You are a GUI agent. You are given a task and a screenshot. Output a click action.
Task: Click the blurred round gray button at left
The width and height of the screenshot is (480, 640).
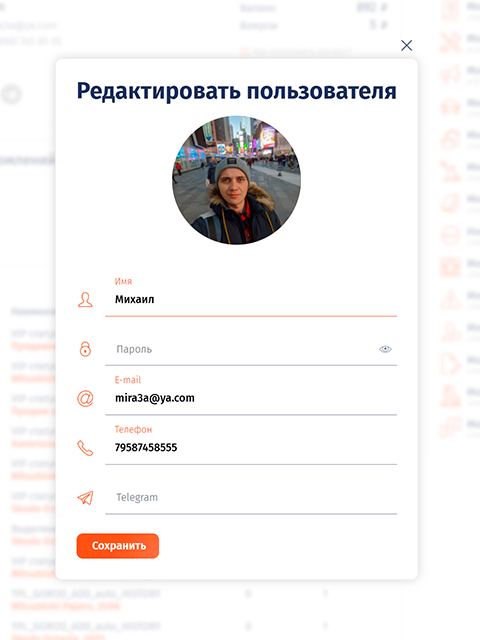(x=11, y=94)
